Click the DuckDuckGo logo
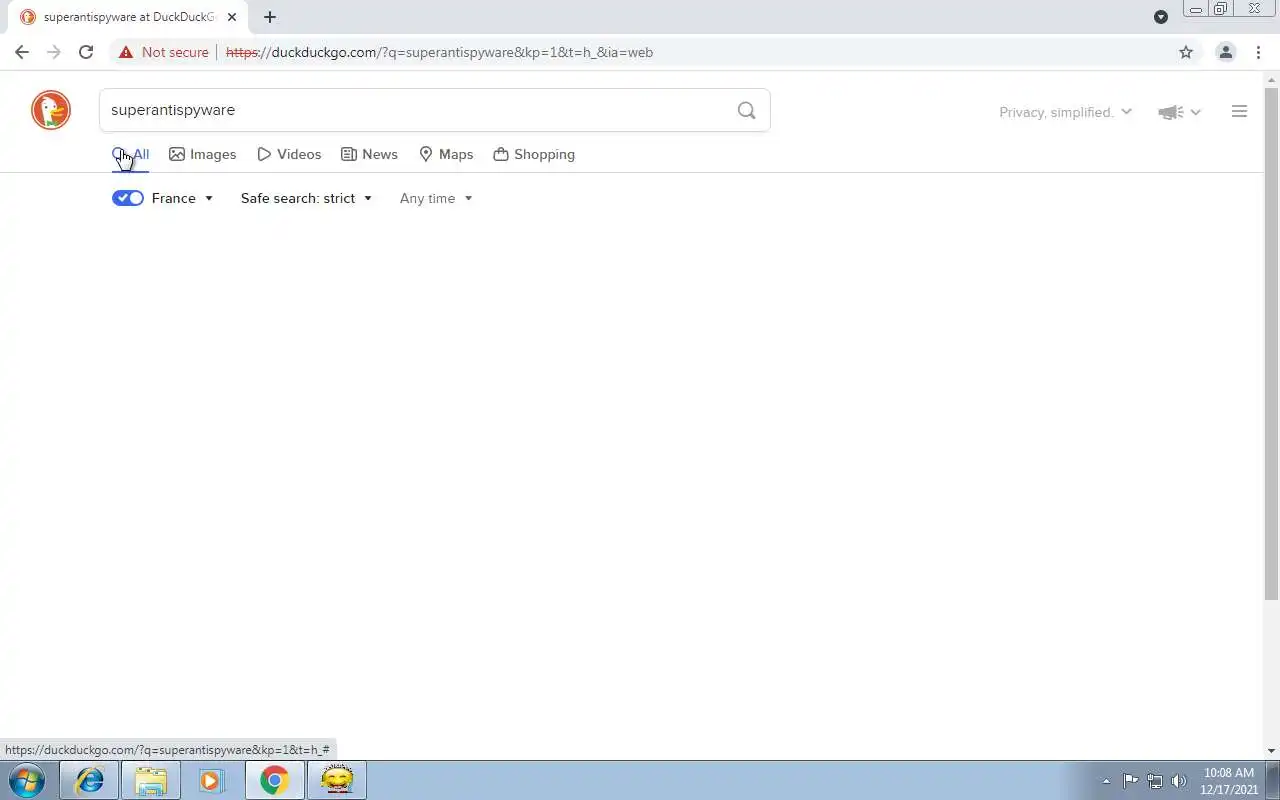The image size is (1280, 800). (51, 110)
